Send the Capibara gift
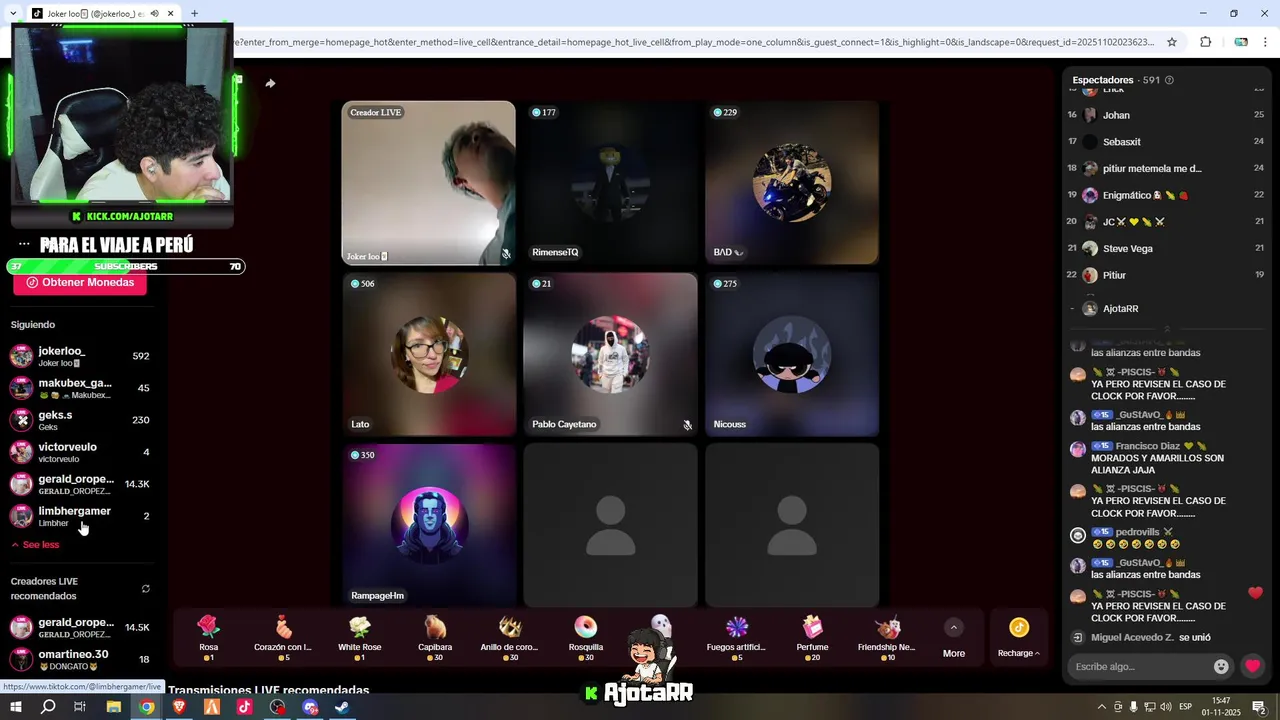The height and width of the screenshot is (720, 1280). point(435,637)
